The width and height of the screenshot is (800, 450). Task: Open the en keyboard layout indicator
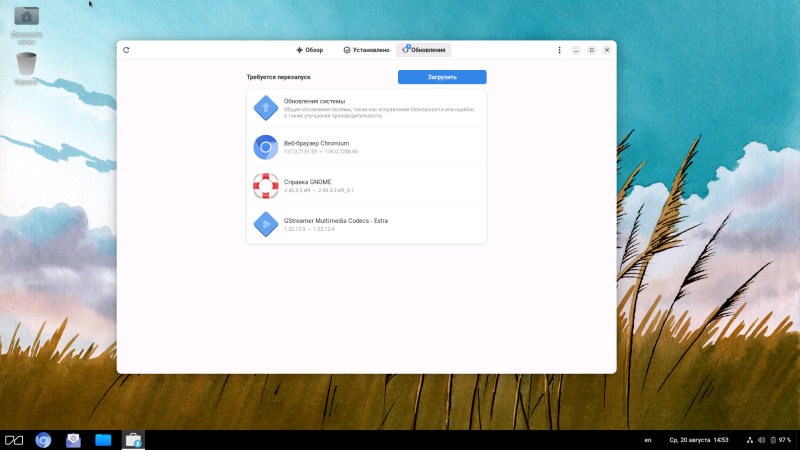[647, 440]
